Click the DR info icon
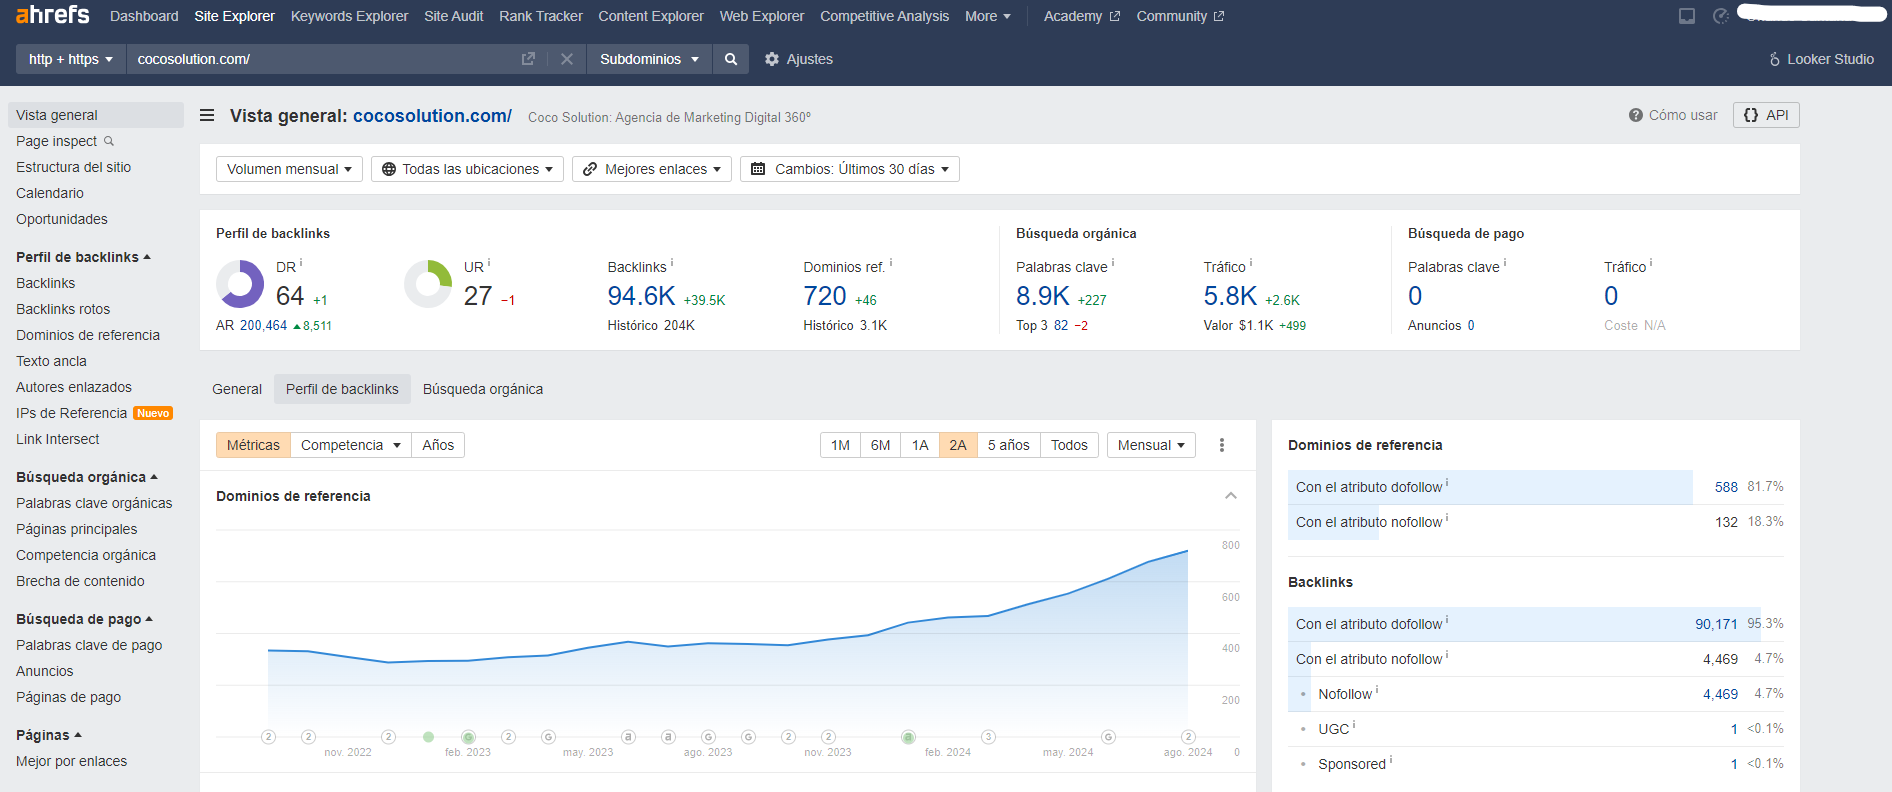Image resolution: width=1892 pixels, height=792 pixels. tap(301, 263)
